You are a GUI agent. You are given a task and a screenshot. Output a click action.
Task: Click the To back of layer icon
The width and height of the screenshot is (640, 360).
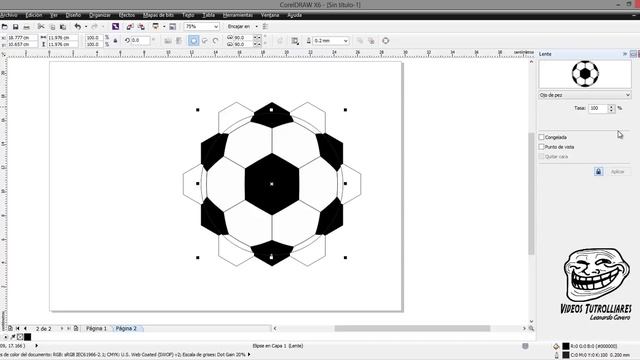tap(371, 40)
